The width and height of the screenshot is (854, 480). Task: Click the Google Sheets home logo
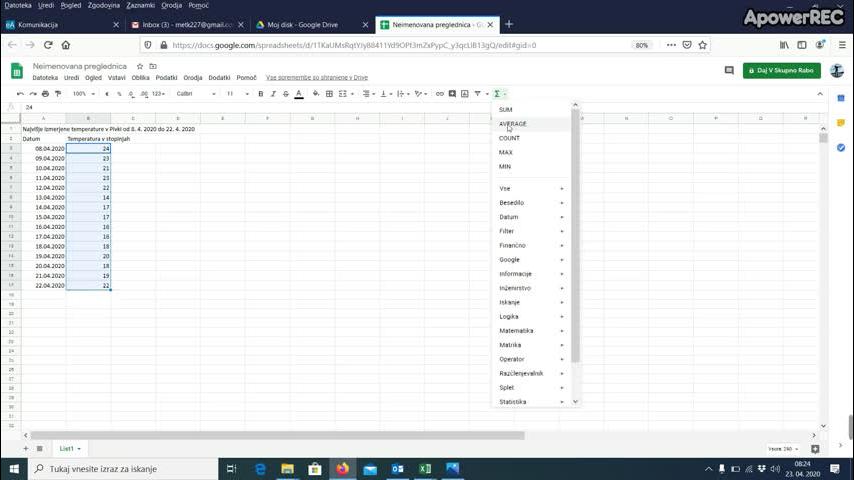click(x=17, y=71)
